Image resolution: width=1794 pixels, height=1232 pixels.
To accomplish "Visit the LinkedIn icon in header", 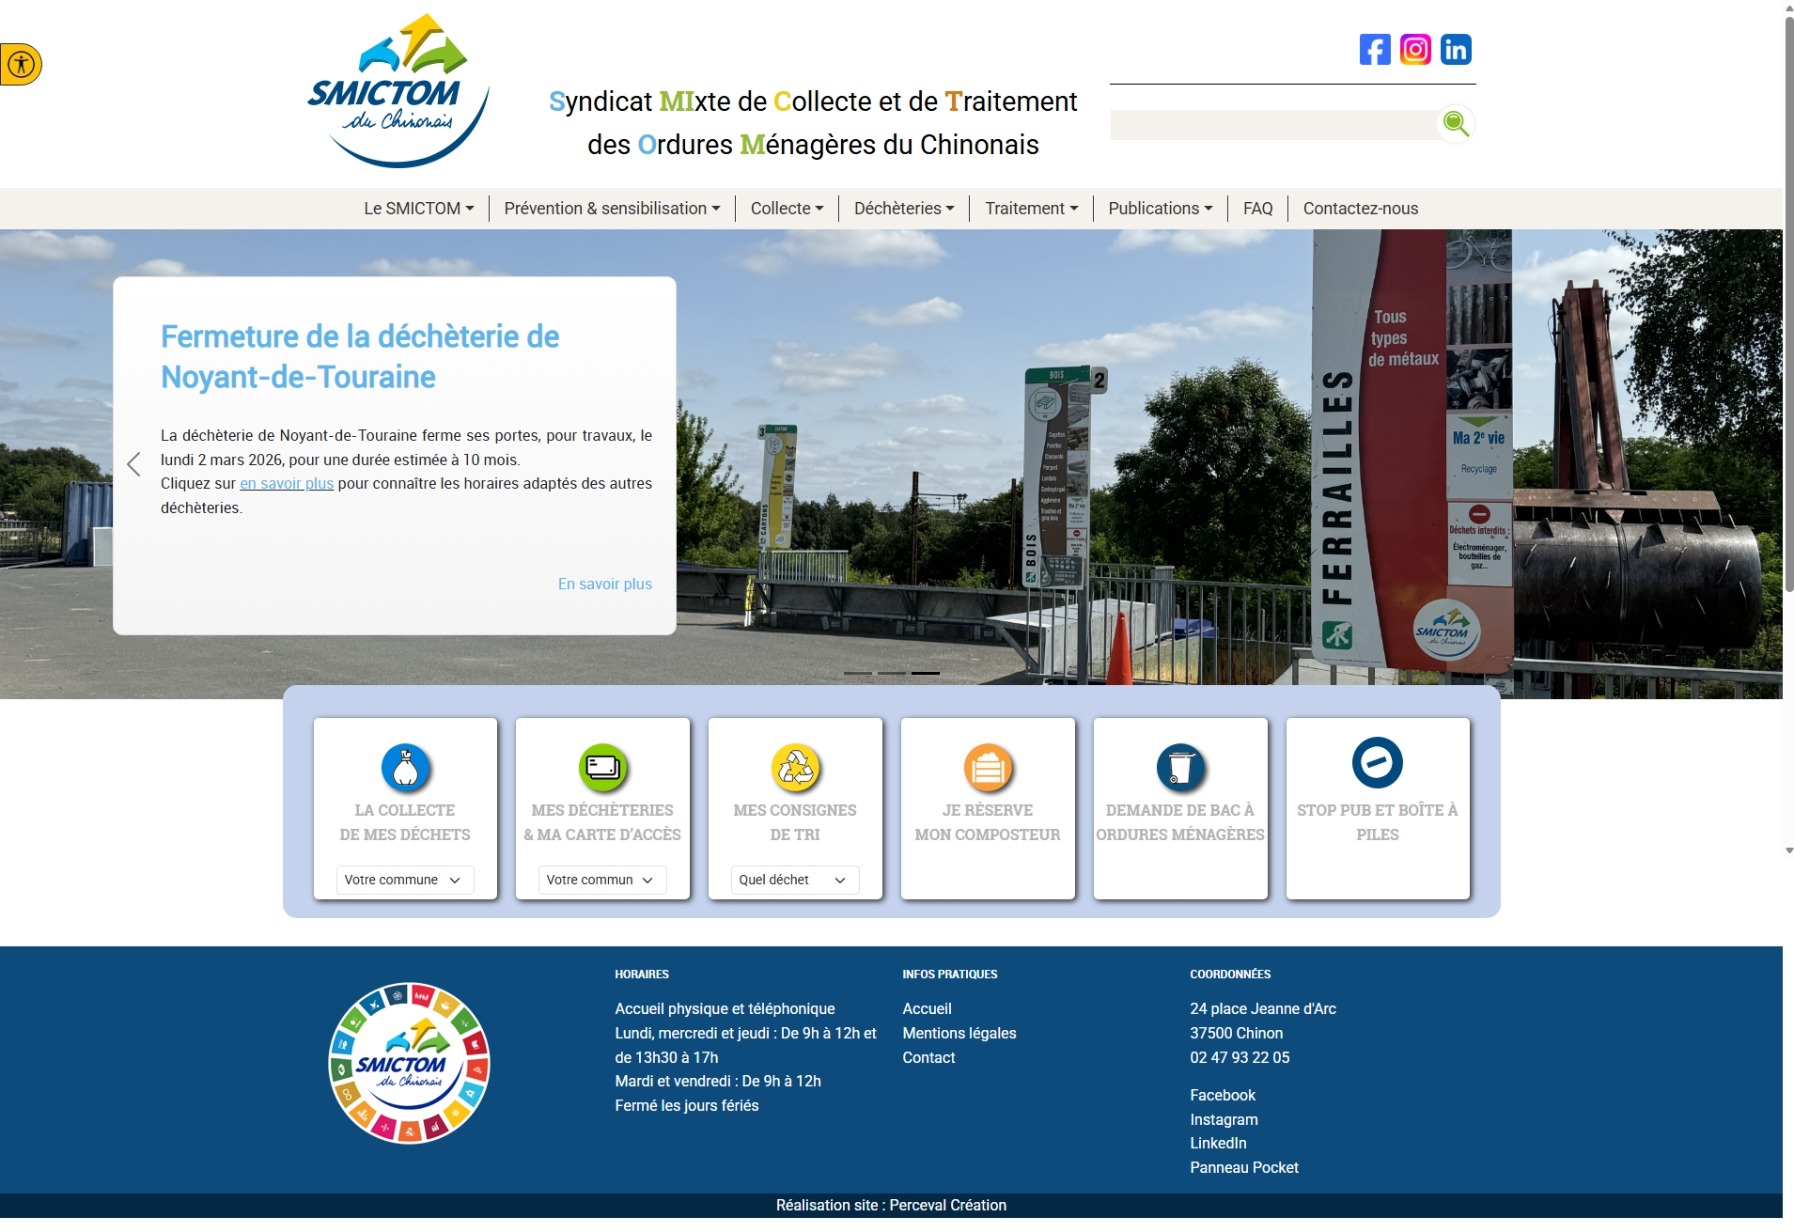I will pyautogui.click(x=1455, y=49).
